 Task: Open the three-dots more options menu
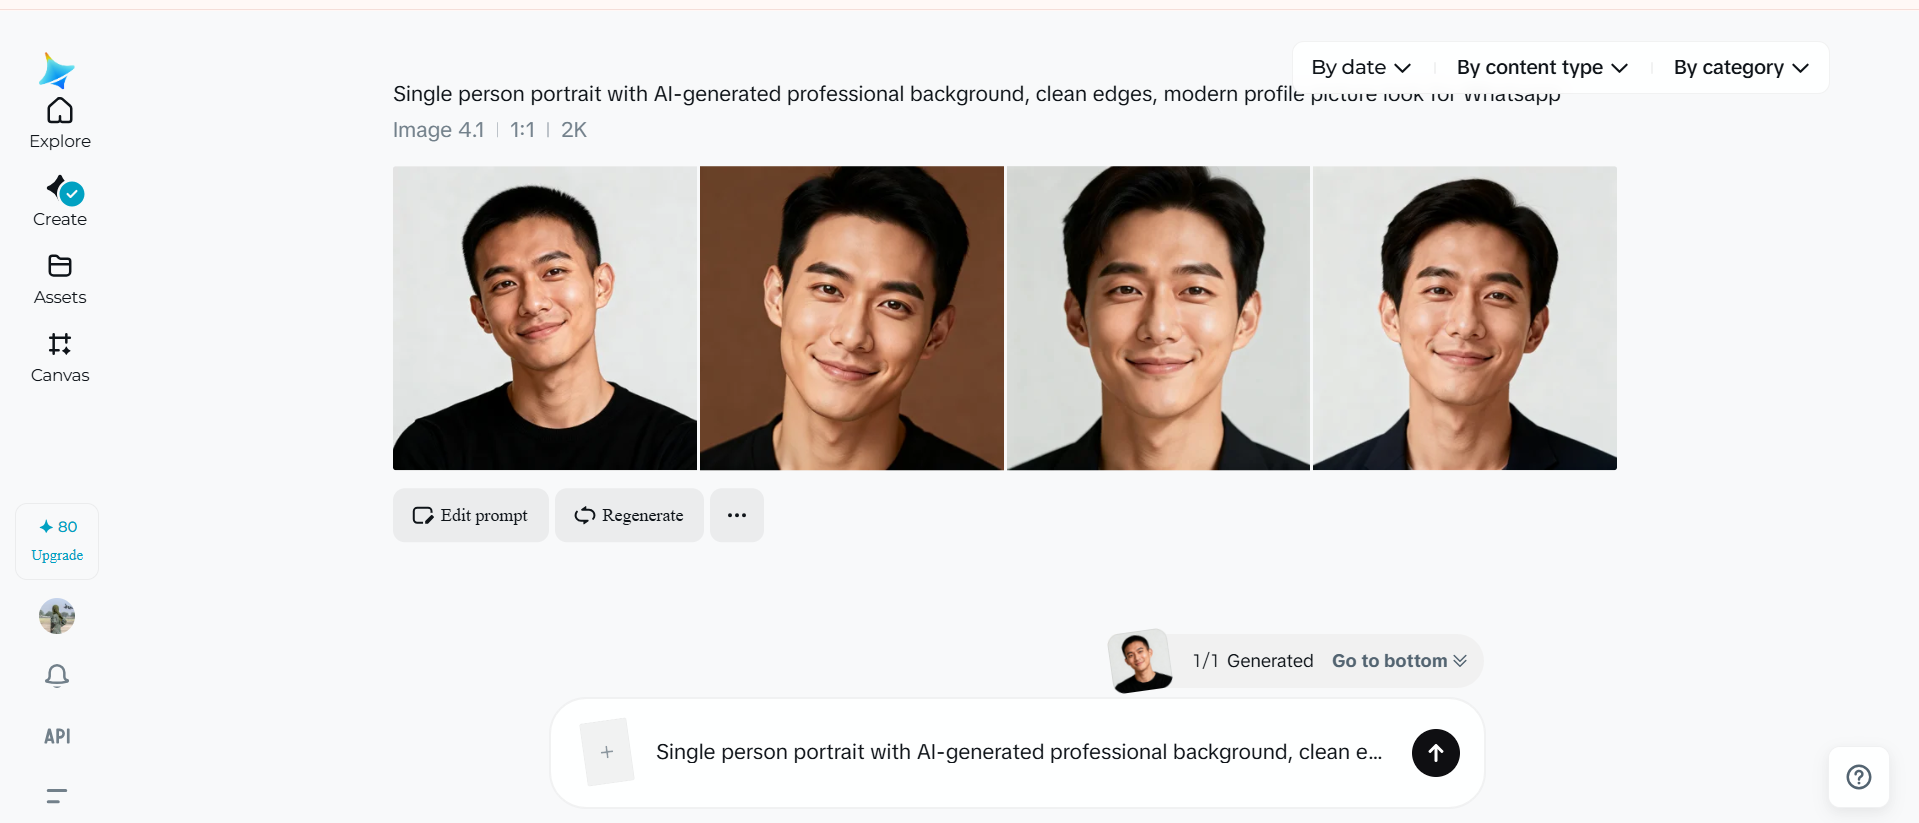click(737, 516)
